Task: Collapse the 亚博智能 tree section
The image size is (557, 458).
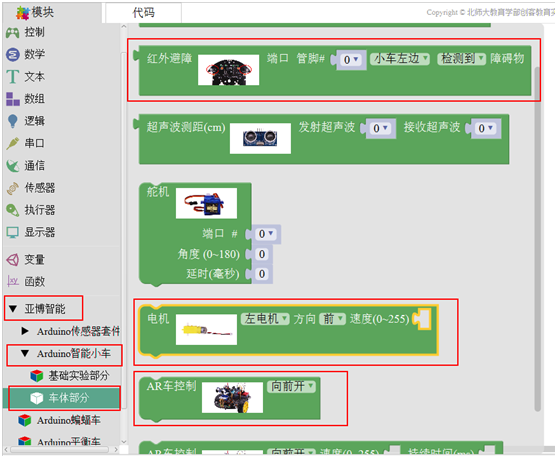Action: pyautogui.click(x=13, y=309)
